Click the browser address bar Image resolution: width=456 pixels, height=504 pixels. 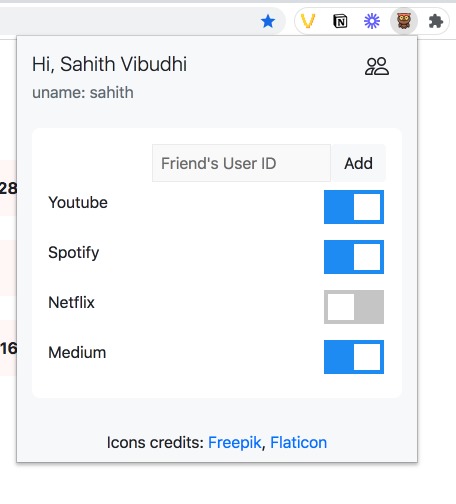(127, 21)
